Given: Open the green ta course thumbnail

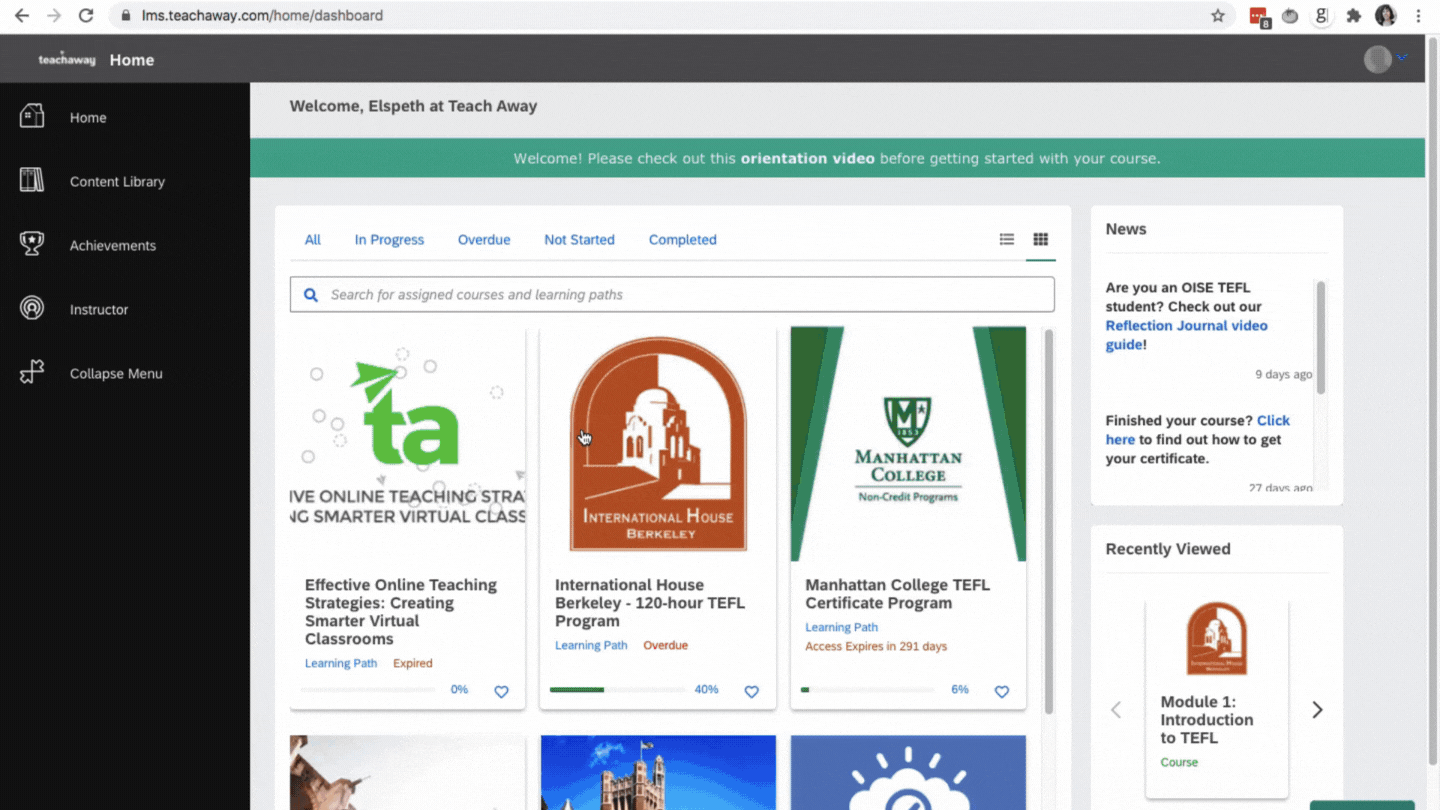Looking at the screenshot, I should pos(408,444).
